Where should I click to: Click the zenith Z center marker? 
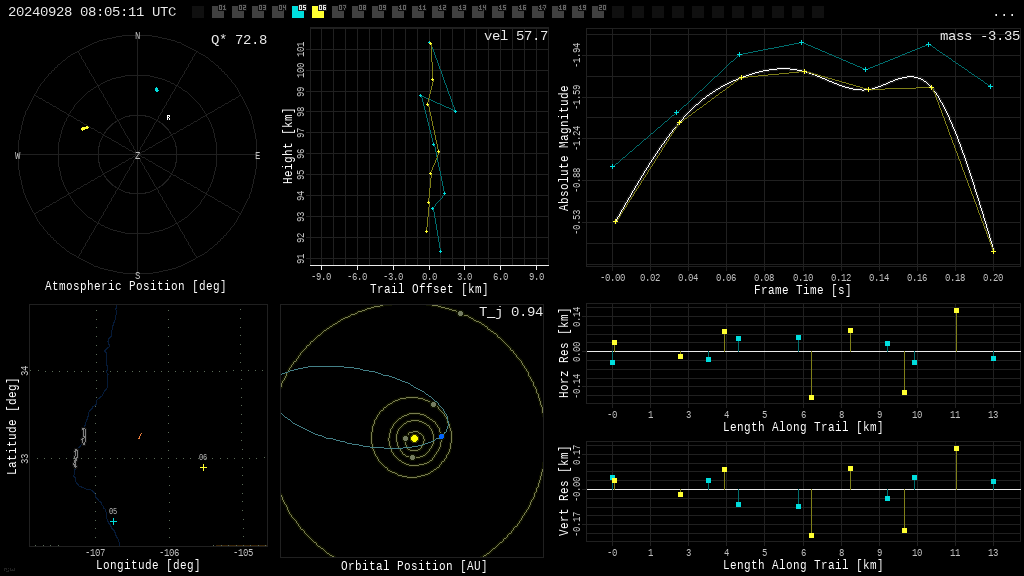pyautogui.click(x=137, y=156)
